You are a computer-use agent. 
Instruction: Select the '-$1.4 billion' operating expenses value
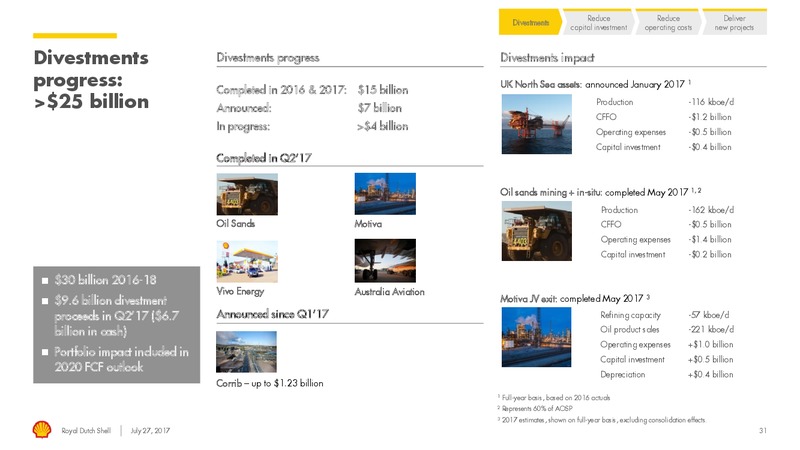coord(710,239)
